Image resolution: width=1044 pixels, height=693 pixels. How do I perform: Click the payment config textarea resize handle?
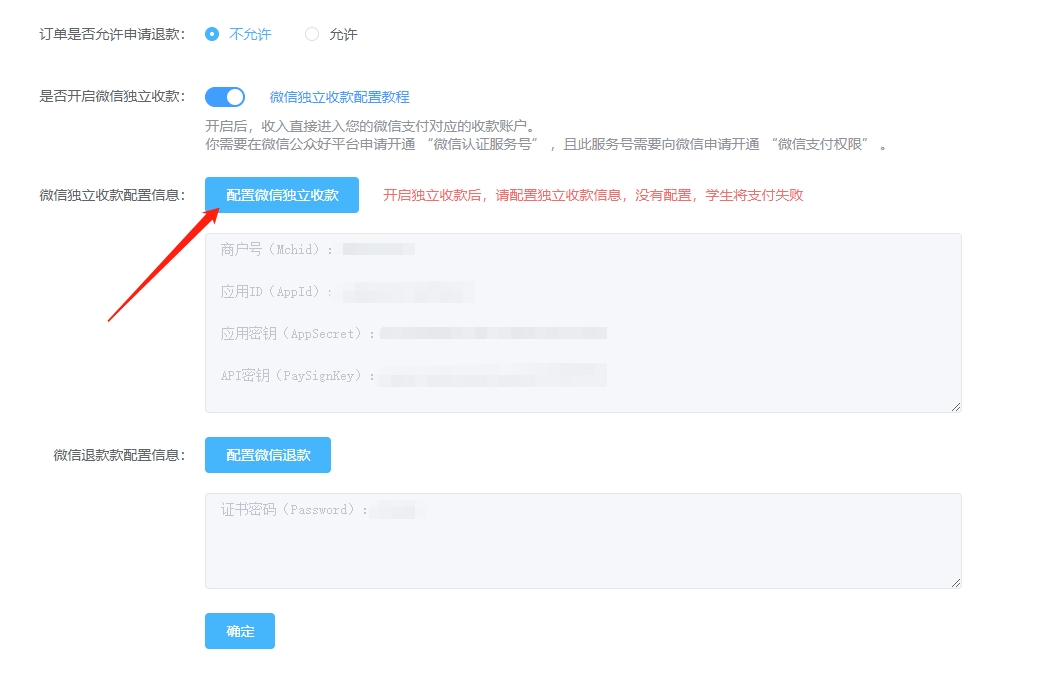(954, 405)
